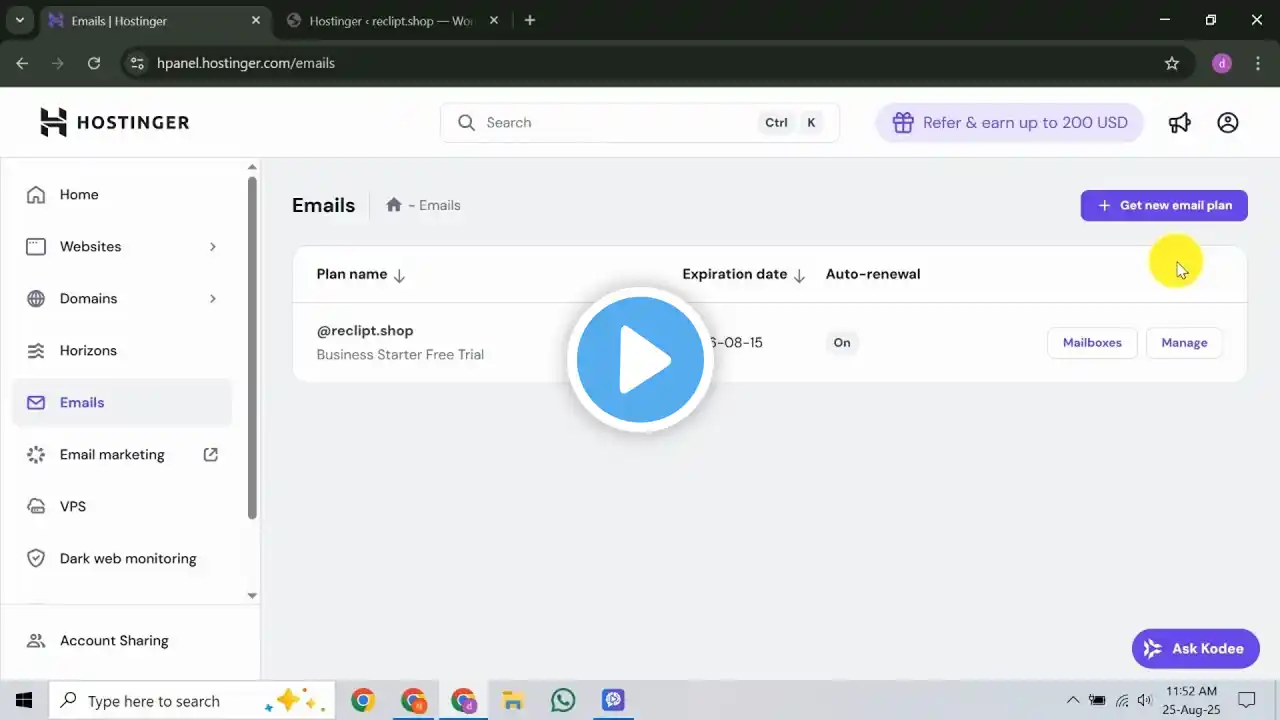Click the Chrome address bar URL

(x=246, y=63)
